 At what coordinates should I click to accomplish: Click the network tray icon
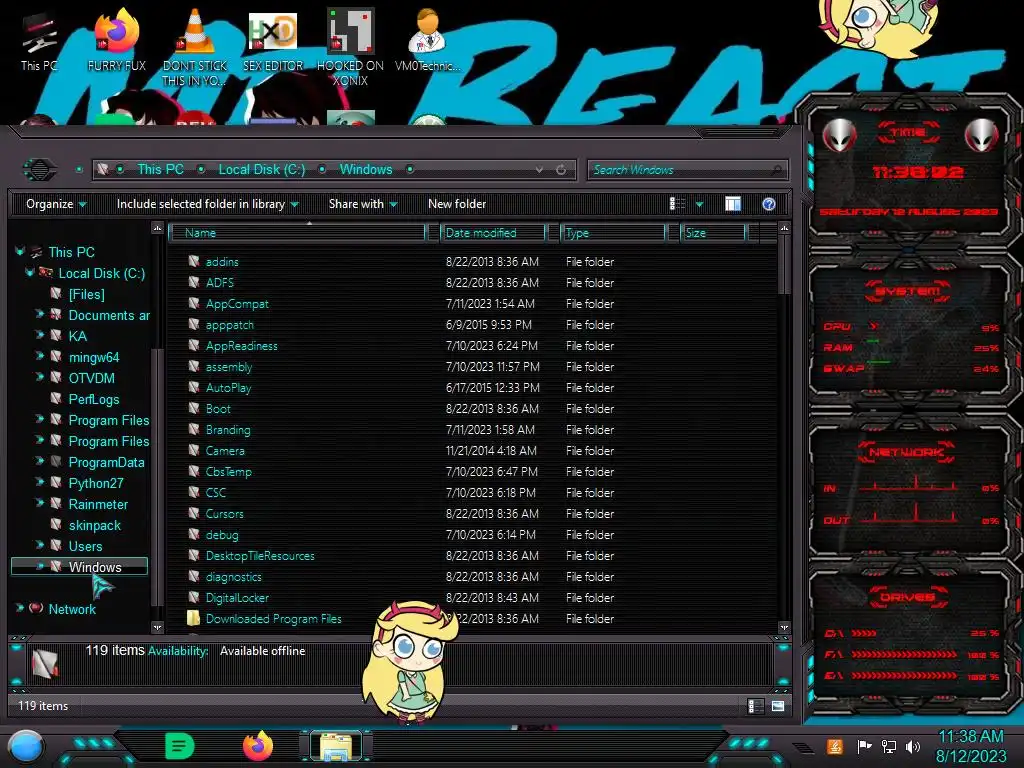889,746
